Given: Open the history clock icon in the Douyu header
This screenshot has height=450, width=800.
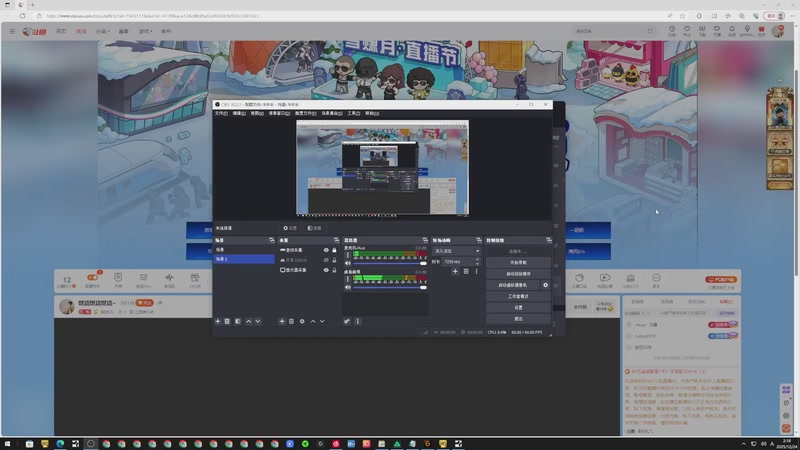Looking at the screenshot, I should (672, 30).
